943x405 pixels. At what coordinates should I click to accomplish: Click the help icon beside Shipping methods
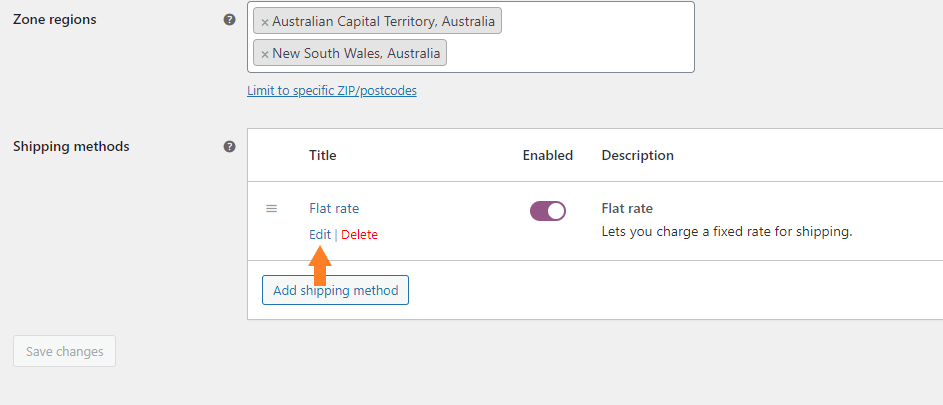tap(230, 146)
